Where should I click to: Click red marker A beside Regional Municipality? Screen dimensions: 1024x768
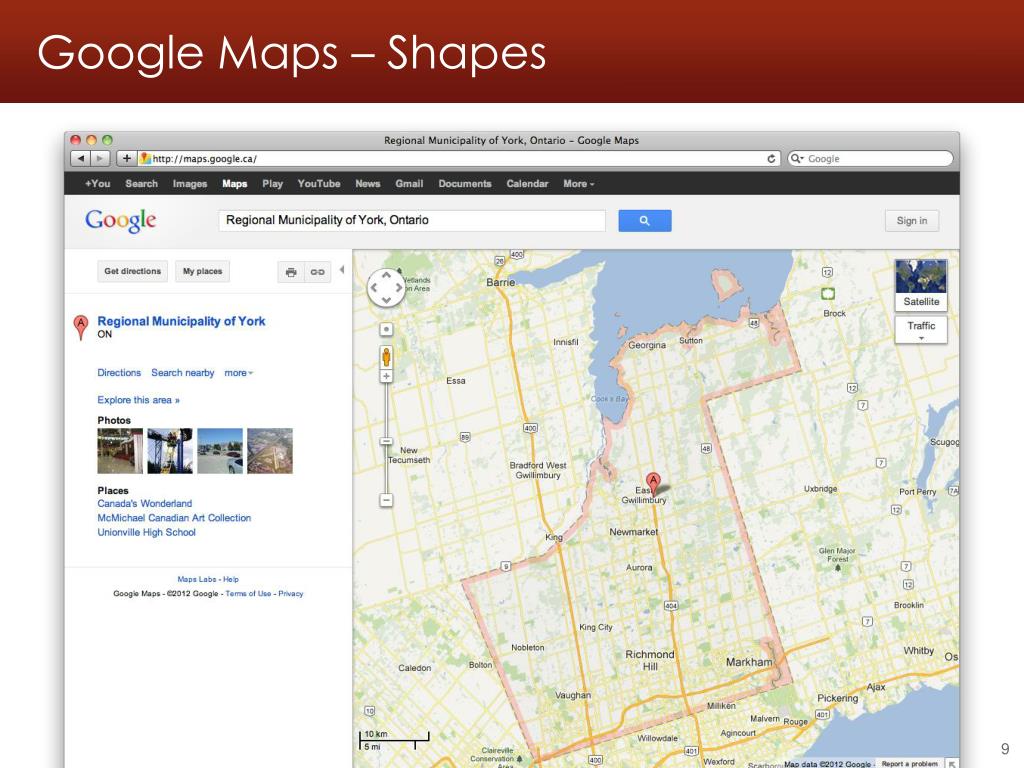tap(81, 327)
